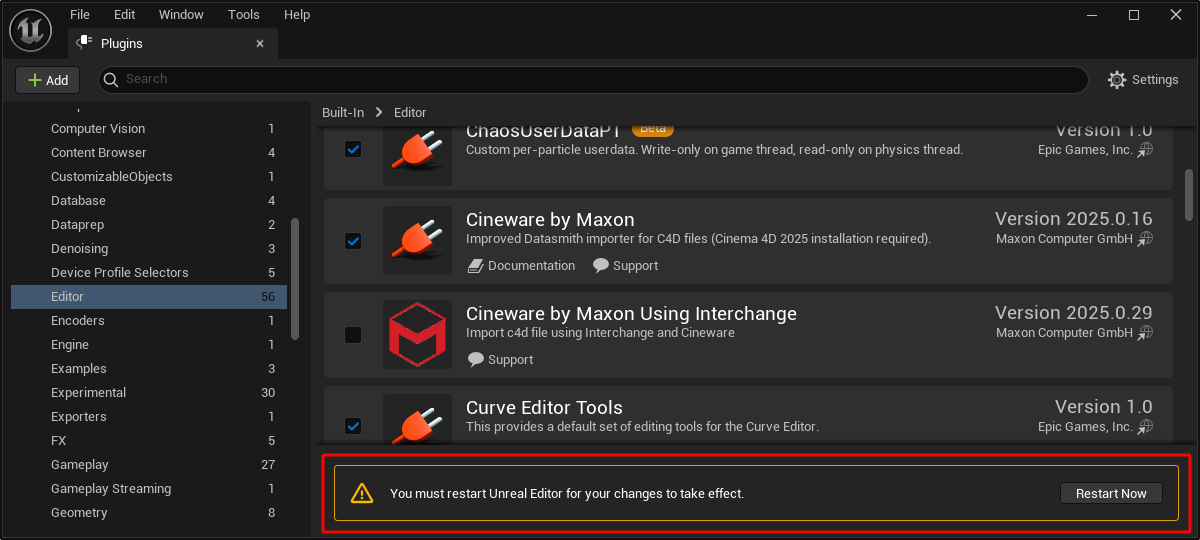
Task: Select the Database category
Action: click(x=149, y=201)
